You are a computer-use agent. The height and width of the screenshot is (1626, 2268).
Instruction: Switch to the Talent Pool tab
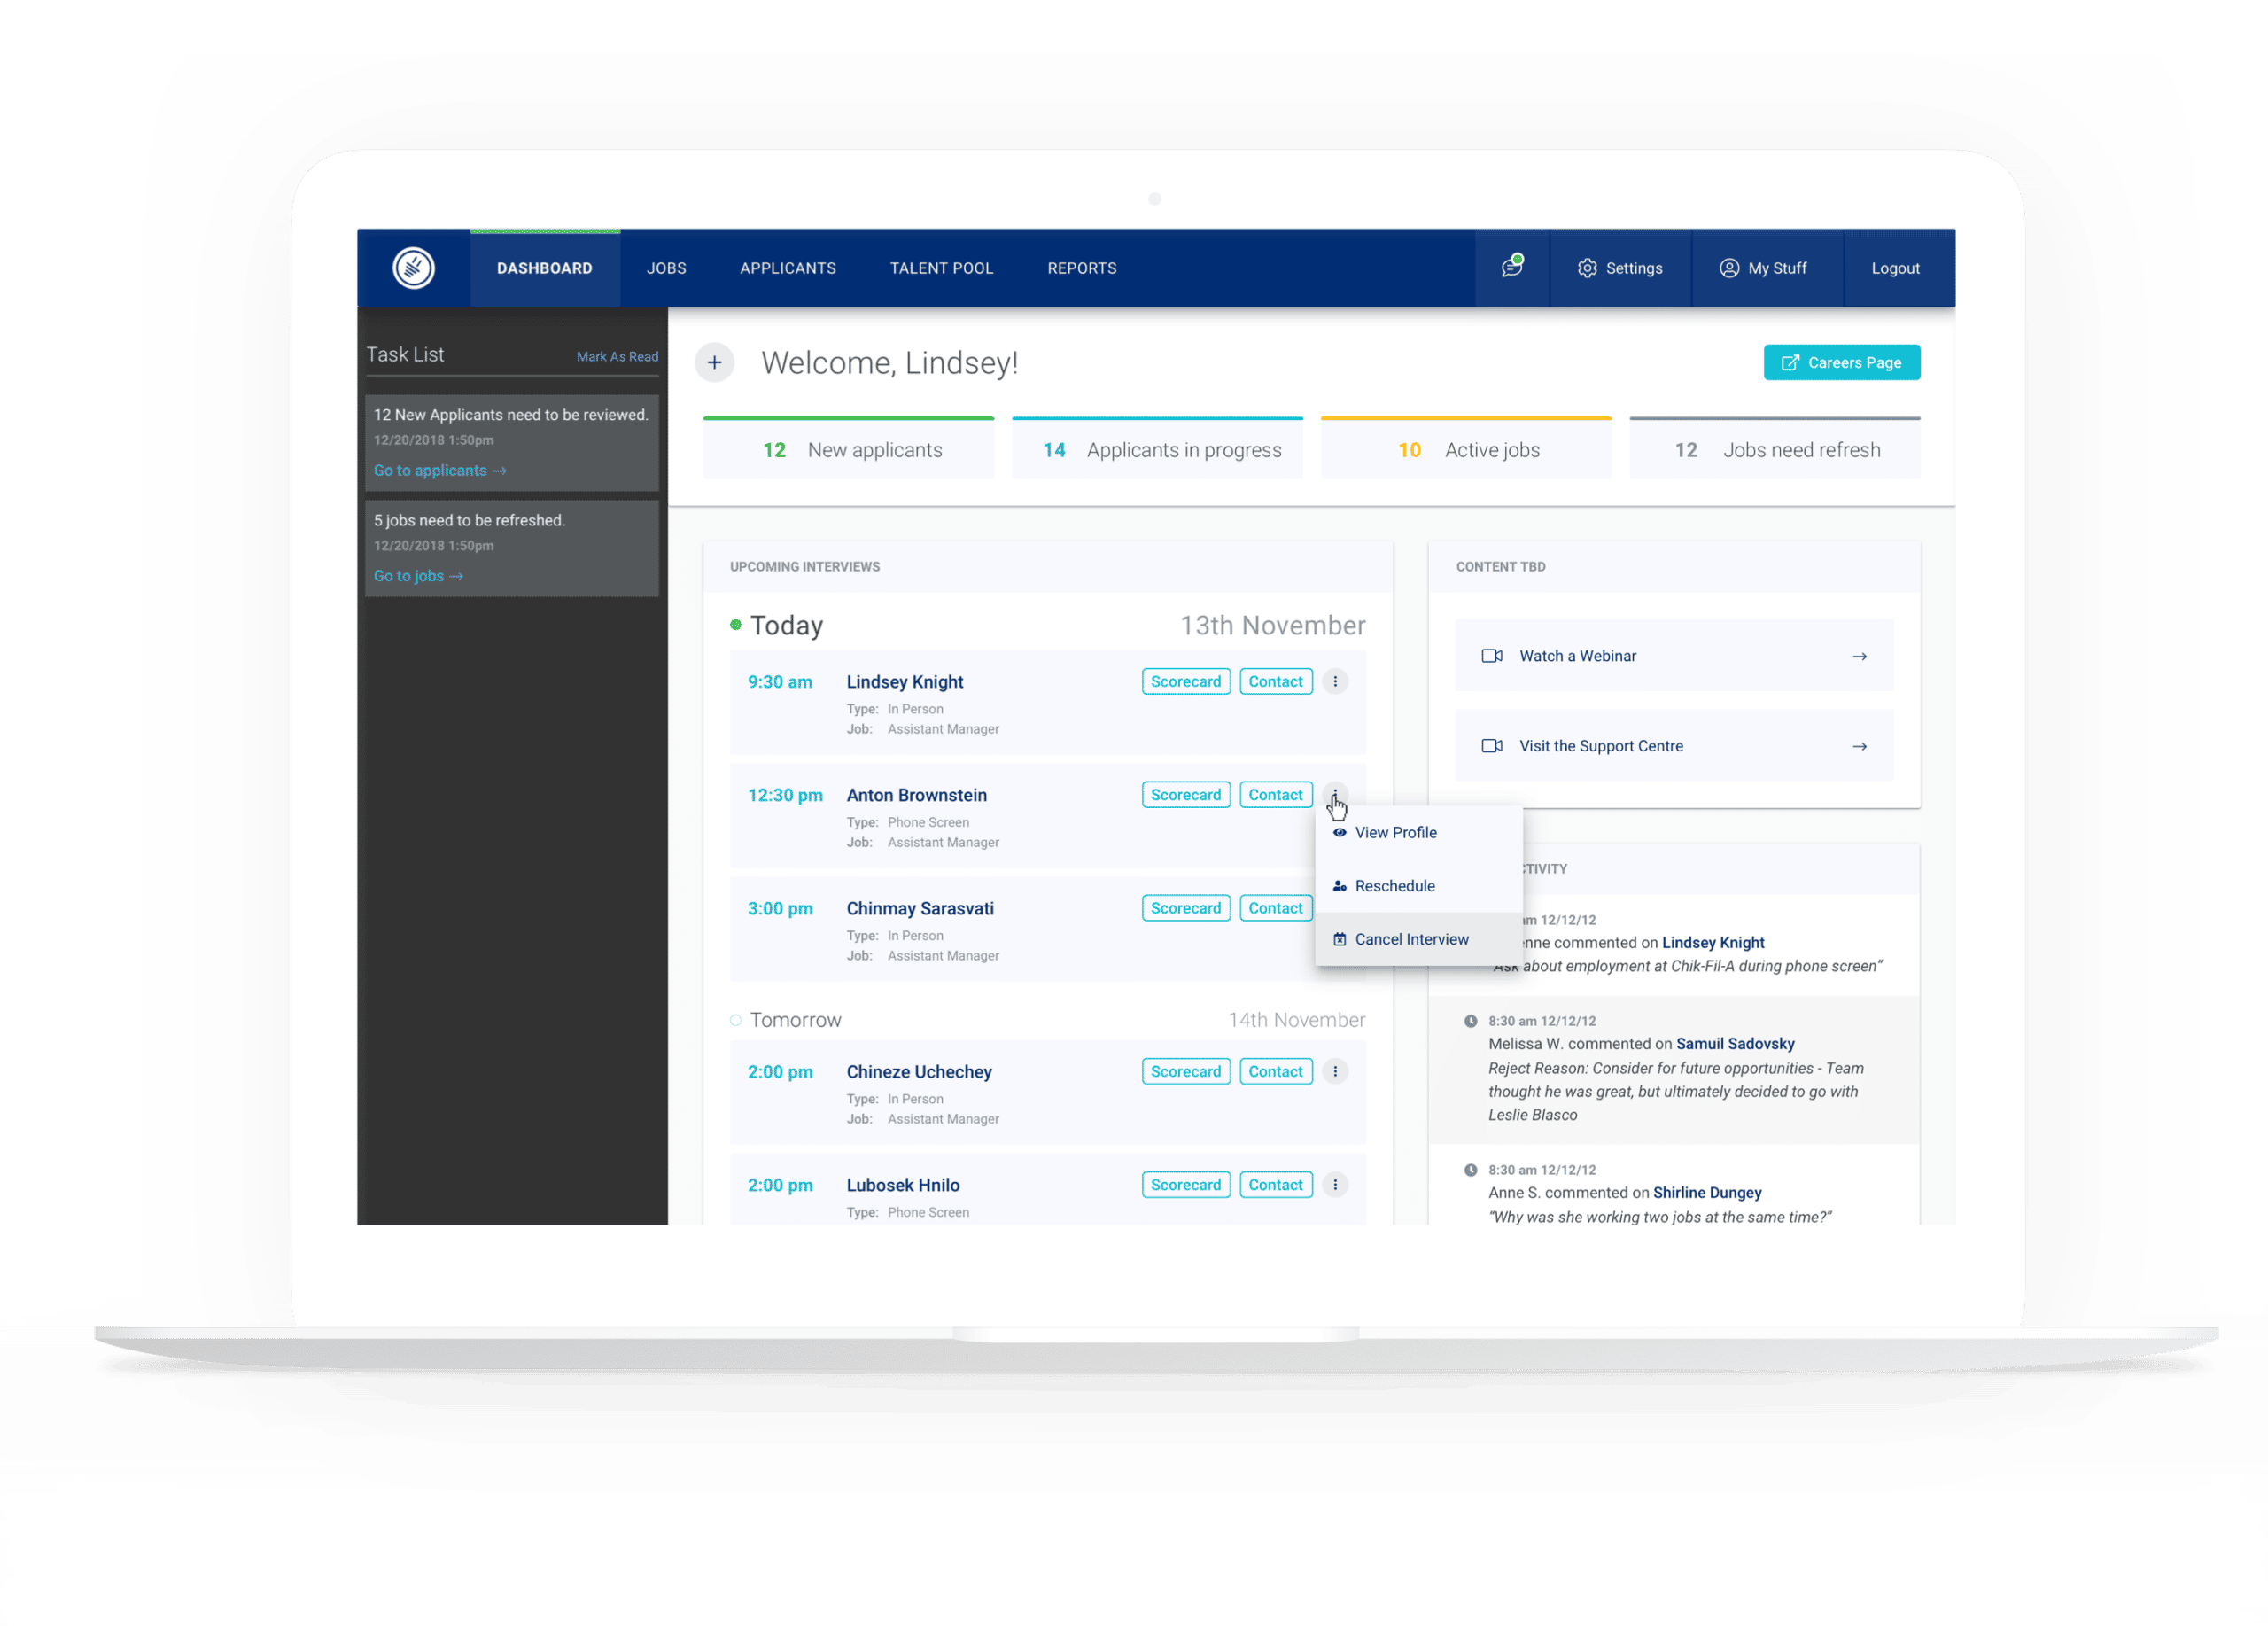click(940, 268)
